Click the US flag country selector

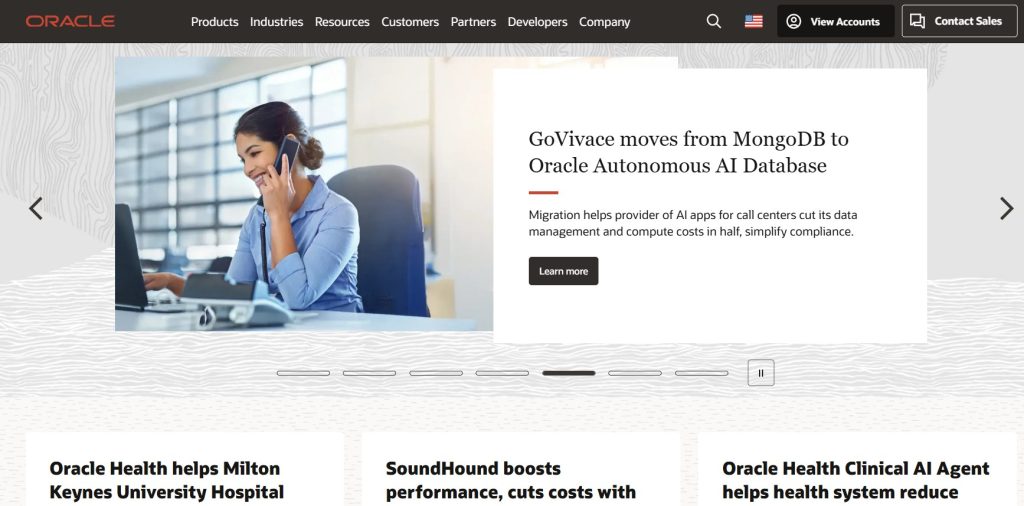point(753,21)
